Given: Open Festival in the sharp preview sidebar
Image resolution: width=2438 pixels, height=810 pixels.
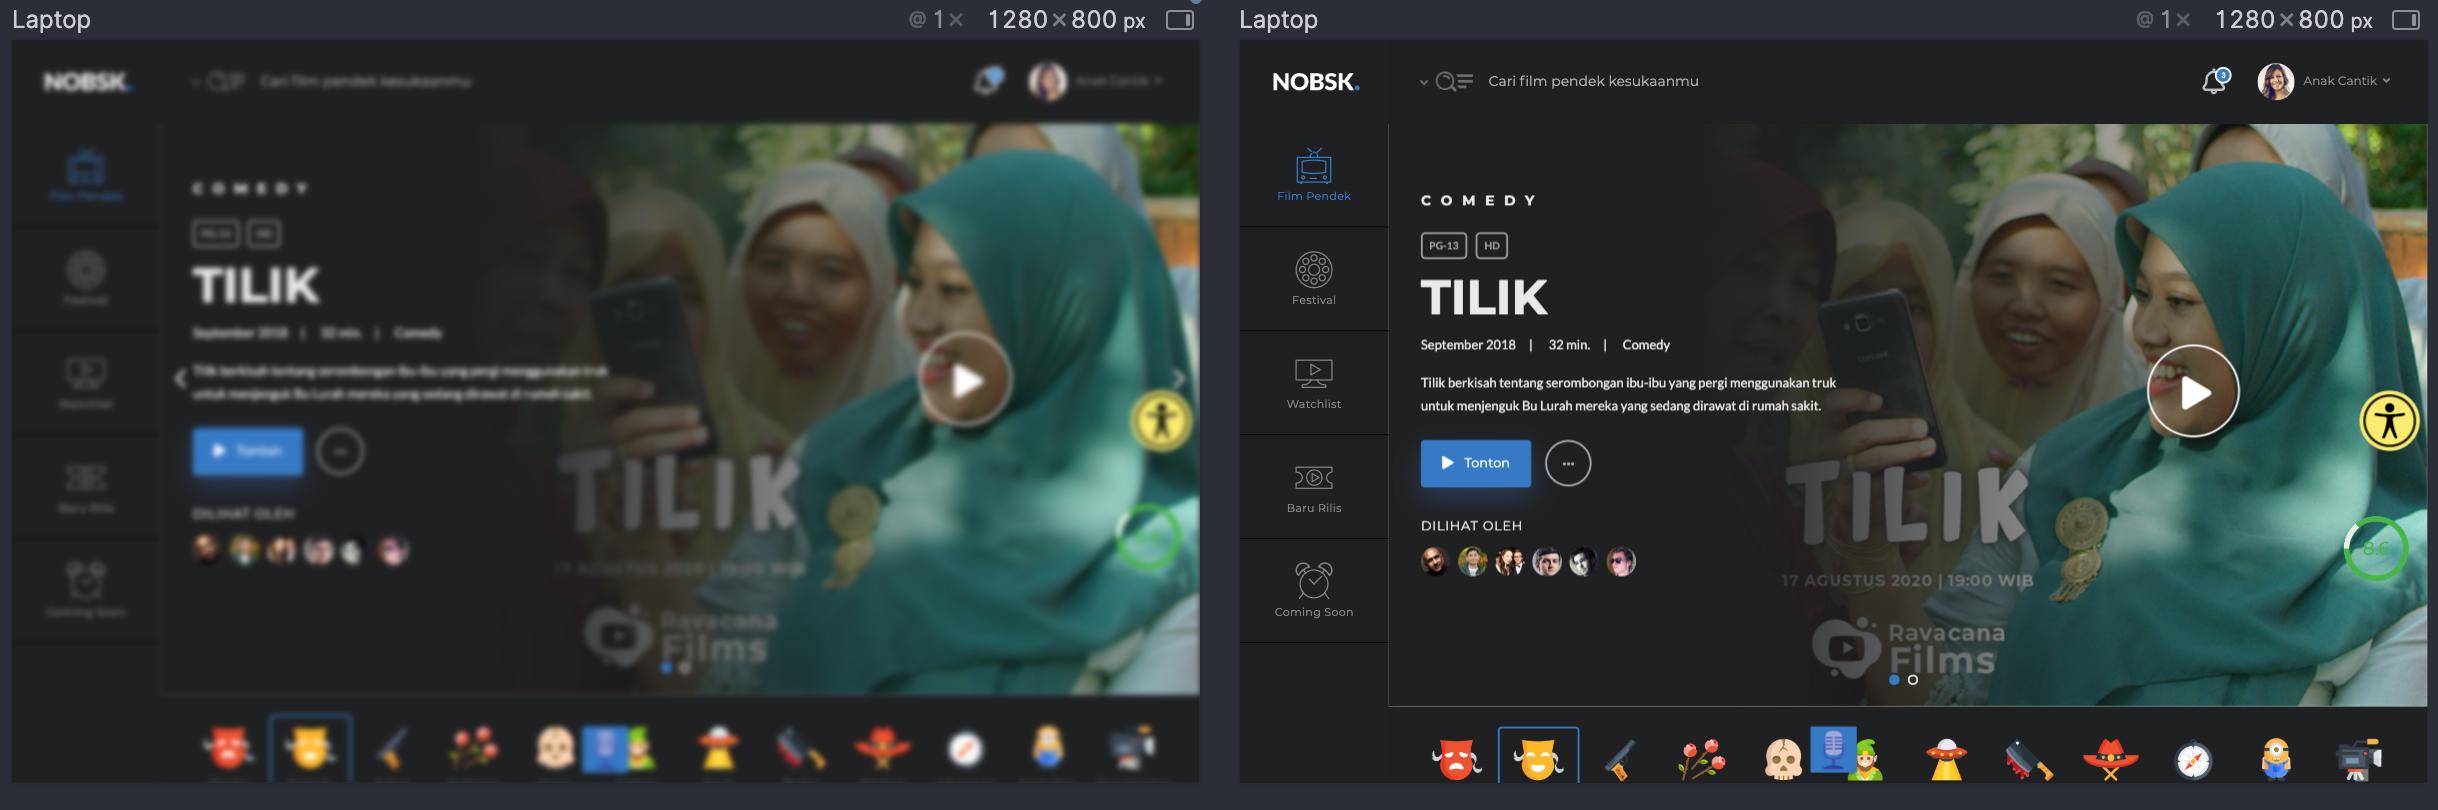Looking at the screenshot, I should [1313, 279].
